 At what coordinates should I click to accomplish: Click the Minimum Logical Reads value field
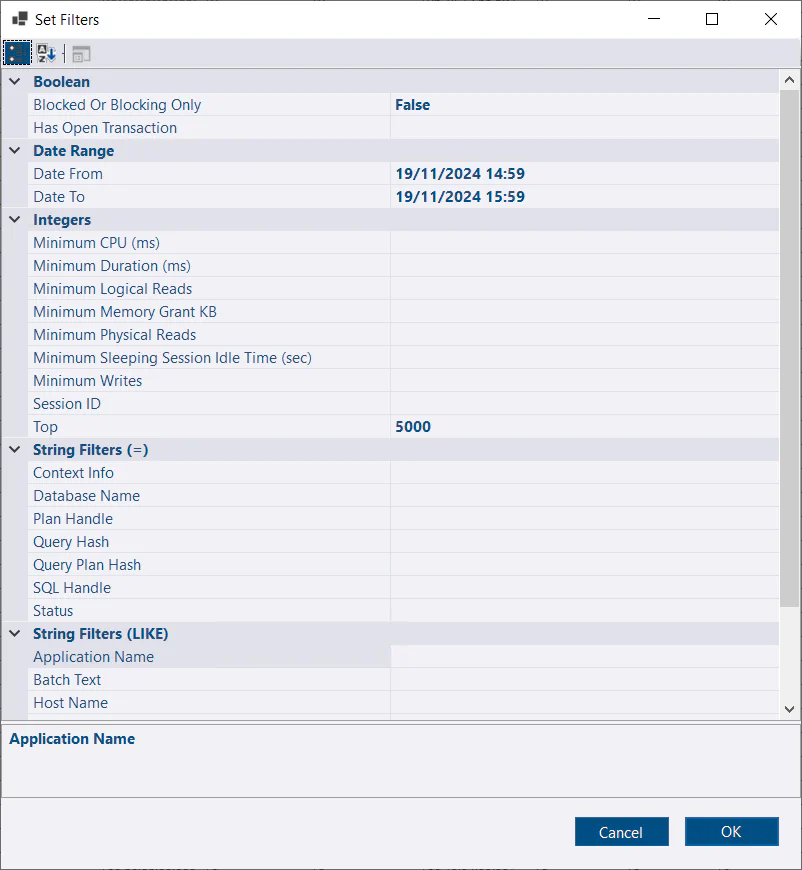click(584, 289)
